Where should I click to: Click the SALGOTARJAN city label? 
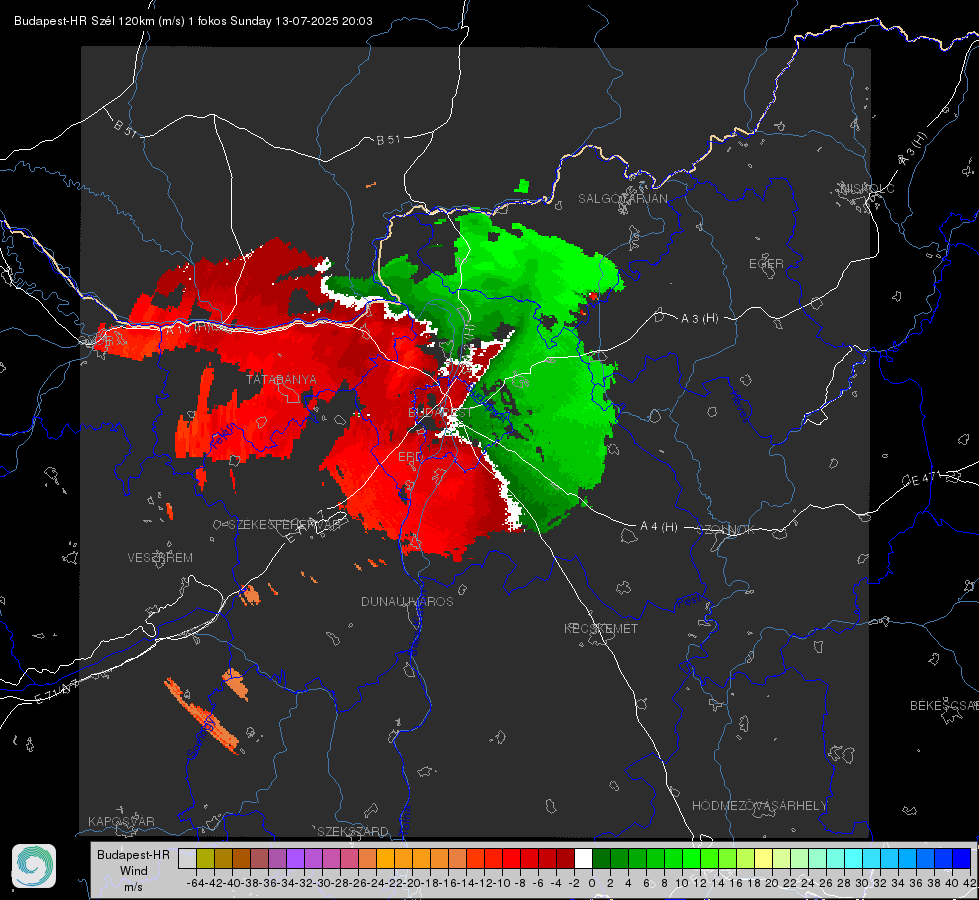pos(622,199)
